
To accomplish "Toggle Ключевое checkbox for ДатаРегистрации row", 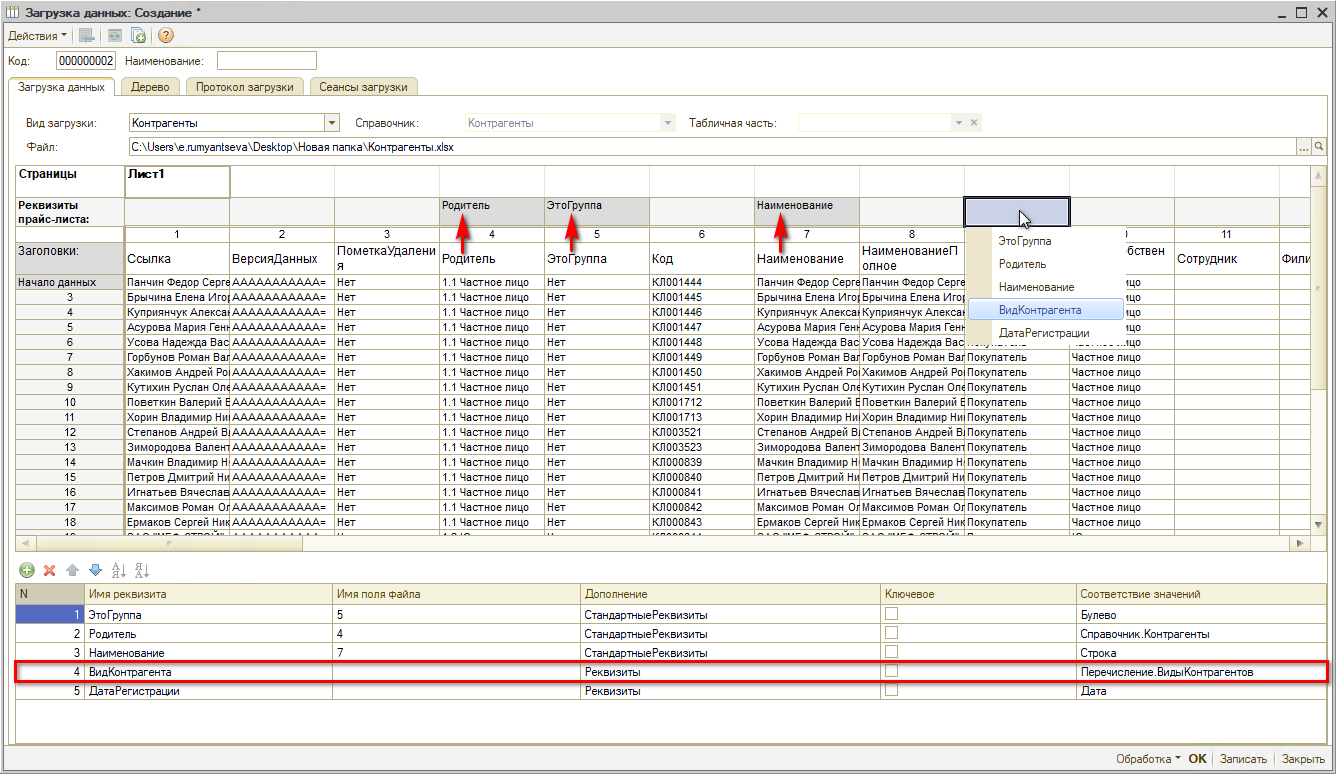I will pos(891,691).
